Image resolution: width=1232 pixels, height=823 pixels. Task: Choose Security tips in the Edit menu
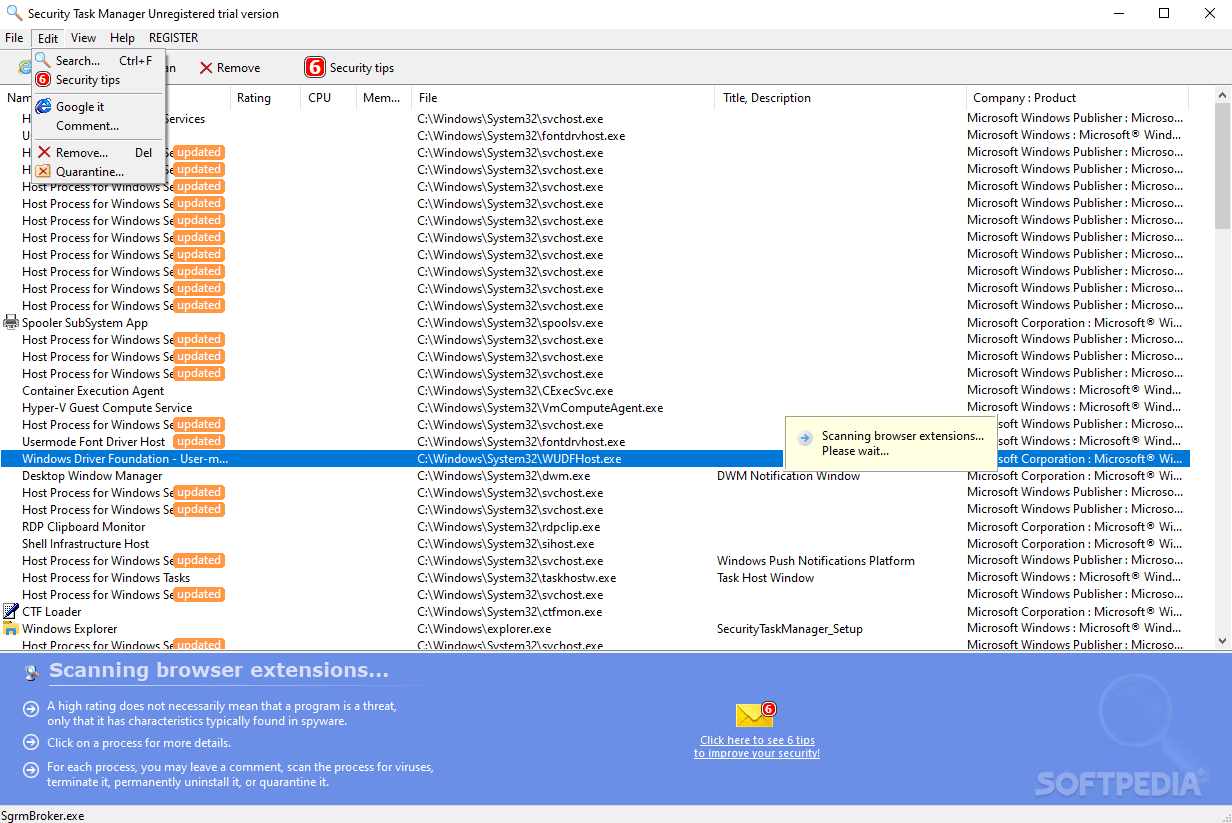tap(98, 80)
